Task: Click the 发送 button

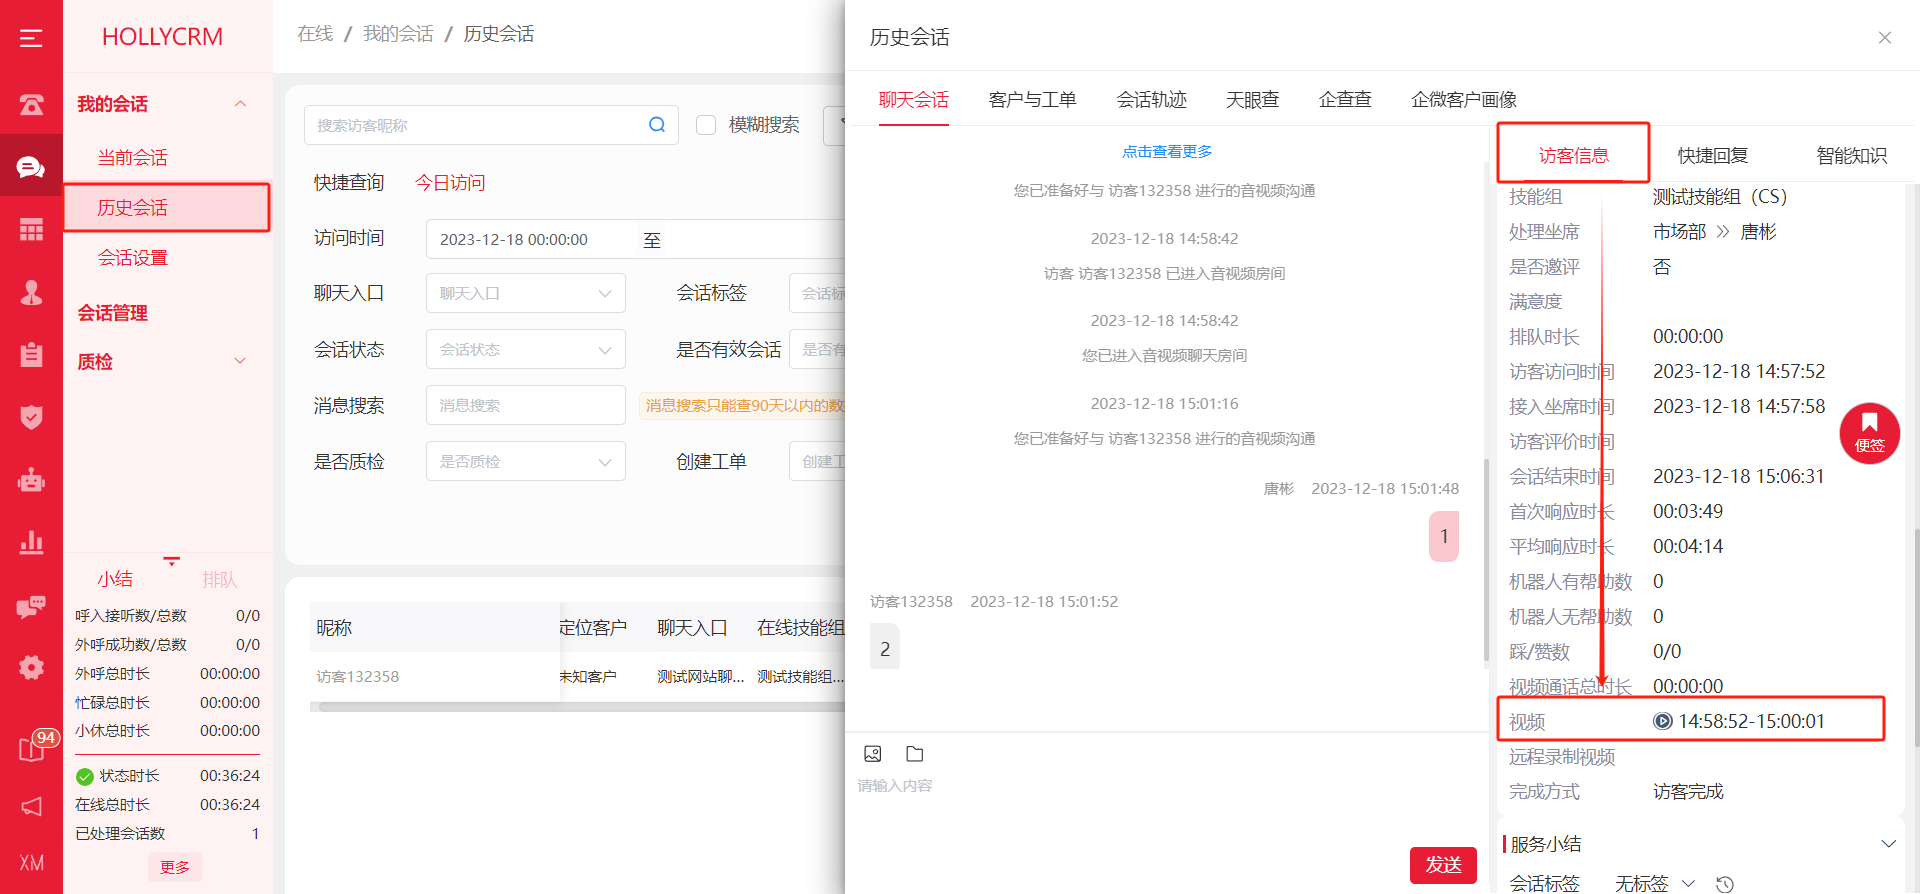Action: point(1443,865)
